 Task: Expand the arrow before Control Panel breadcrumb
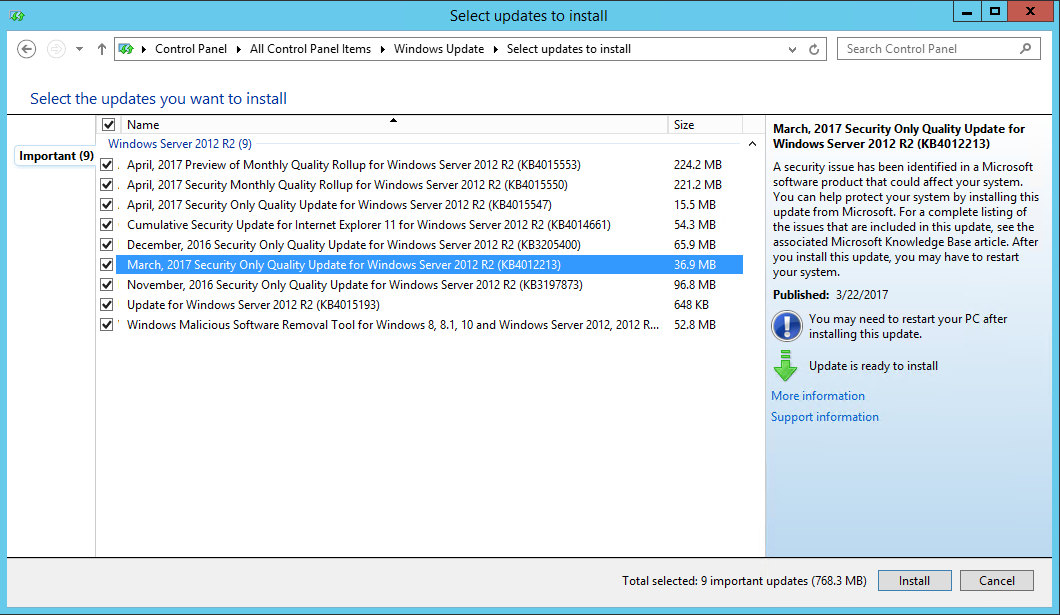[x=143, y=49]
